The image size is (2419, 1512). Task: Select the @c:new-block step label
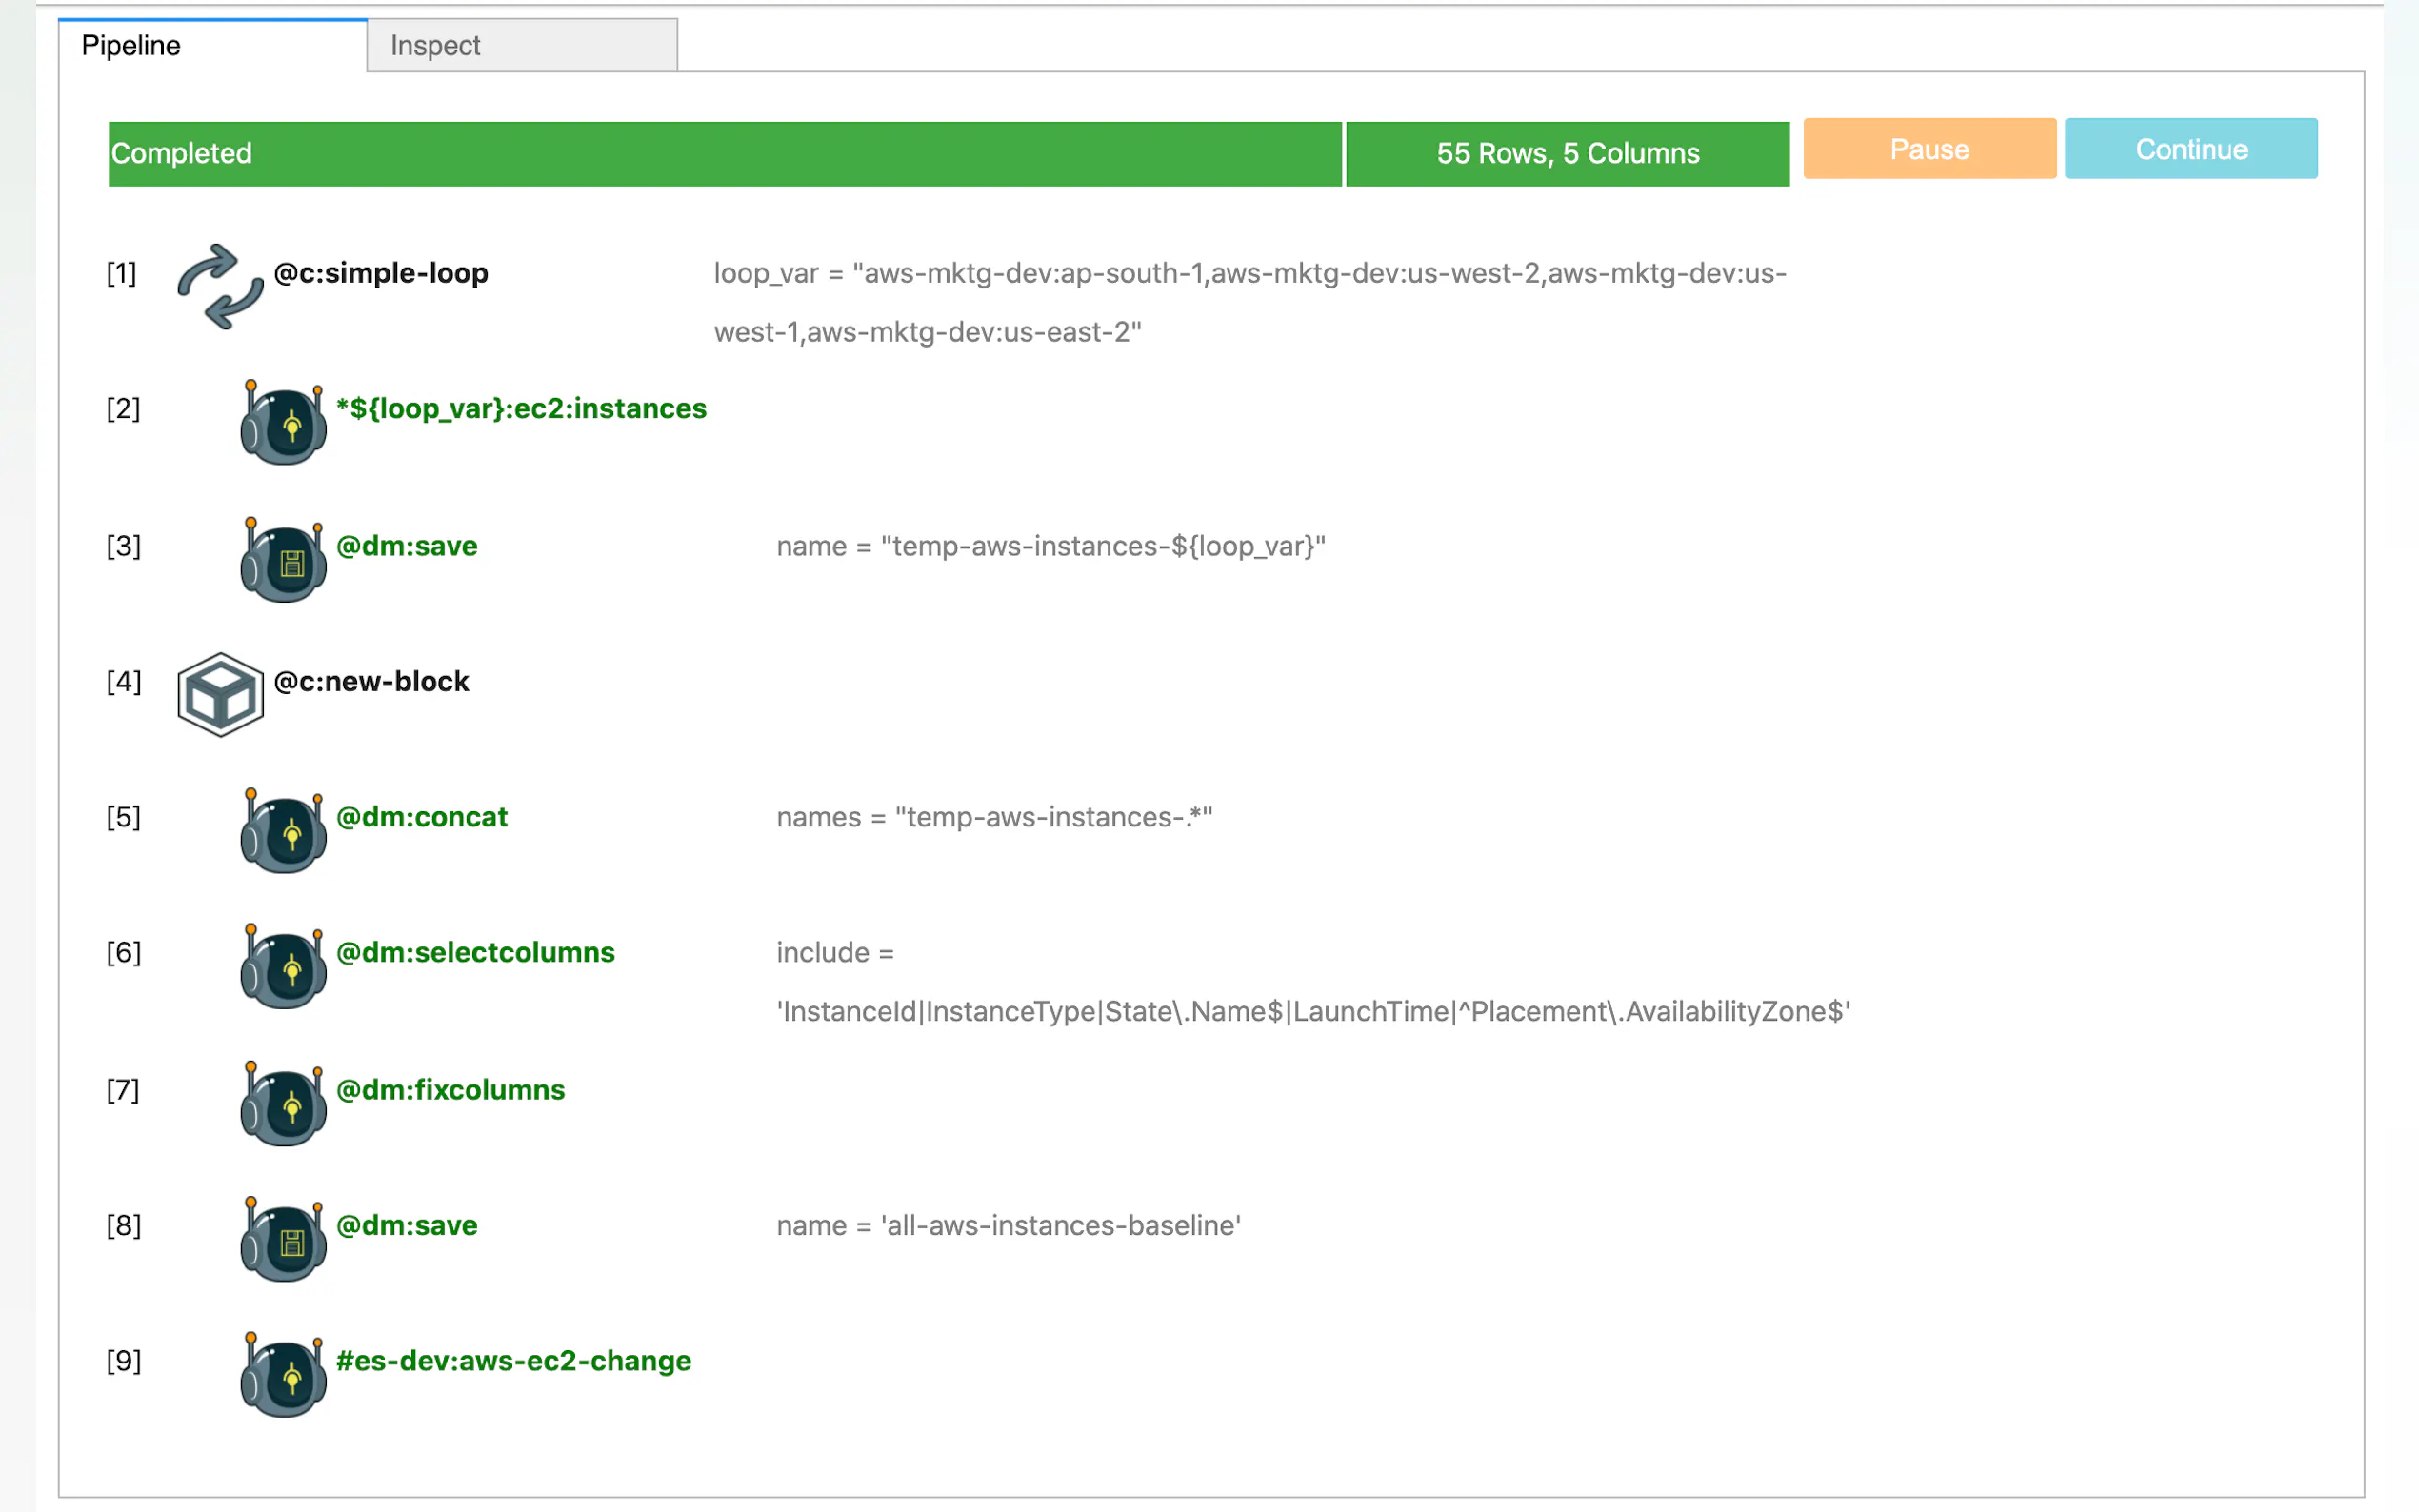[370, 682]
